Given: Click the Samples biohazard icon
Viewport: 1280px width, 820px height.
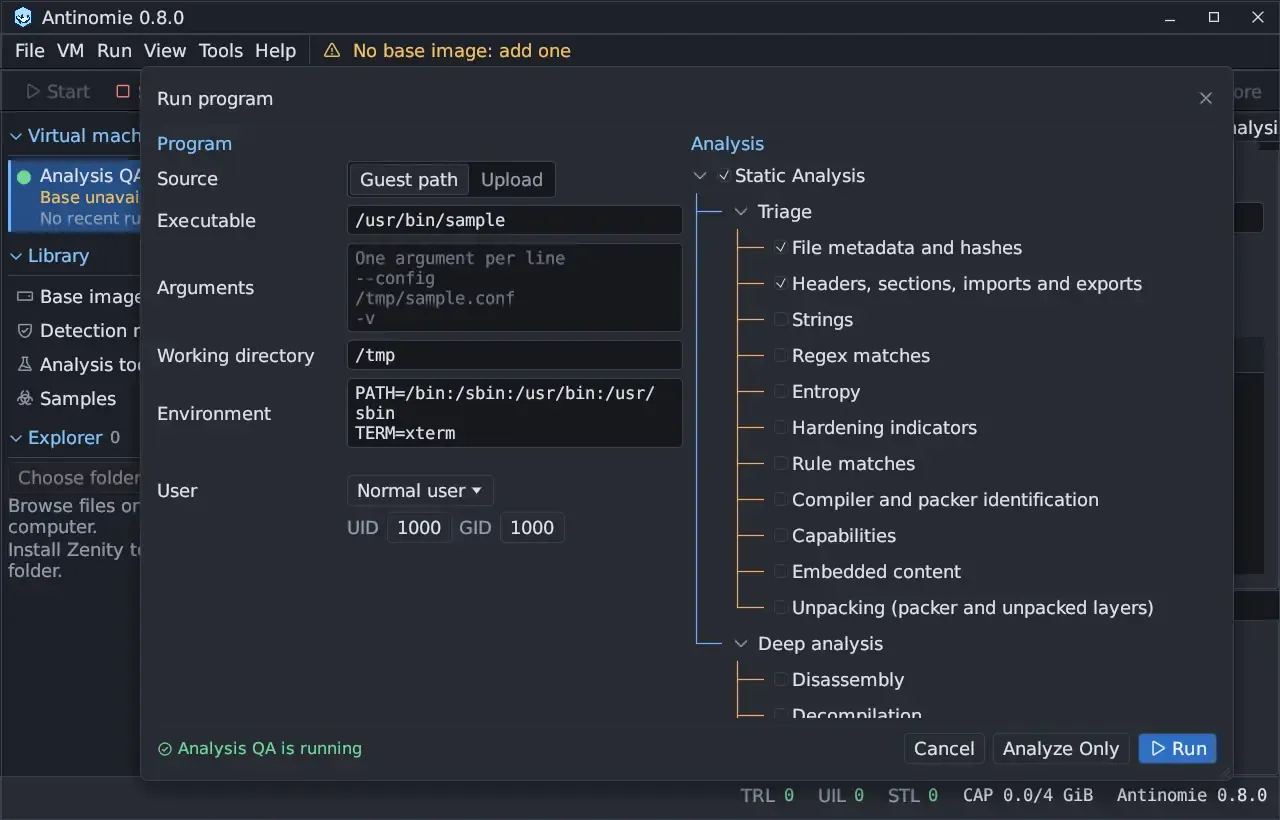Looking at the screenshot, I should coord(25,399).
